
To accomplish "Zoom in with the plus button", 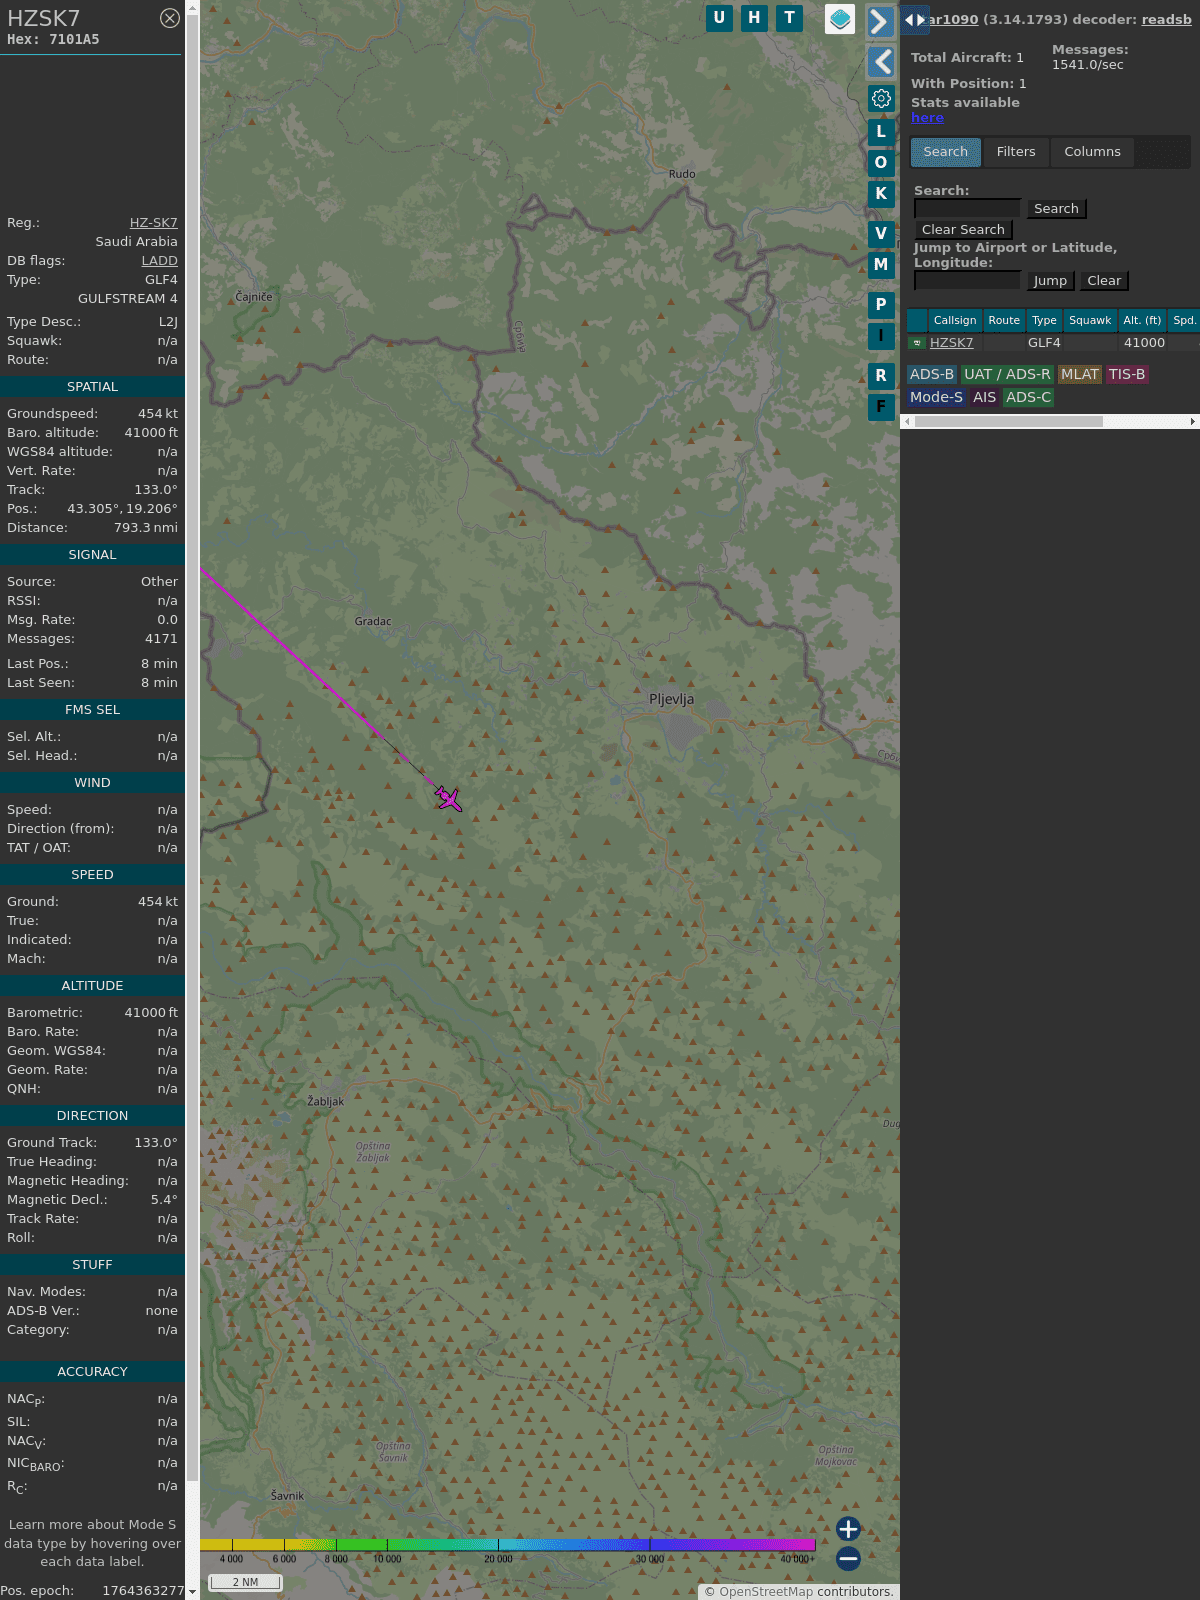I will tap(848, 1529).
